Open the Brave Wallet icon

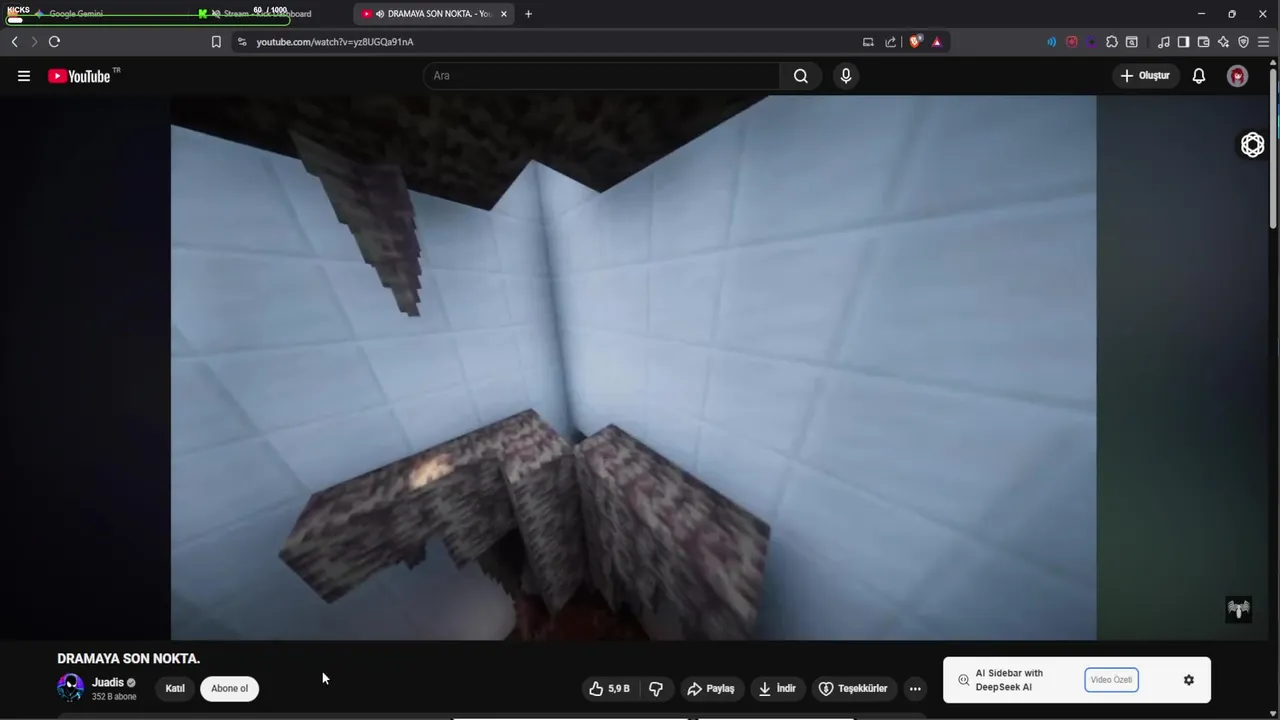point(1203,42)
